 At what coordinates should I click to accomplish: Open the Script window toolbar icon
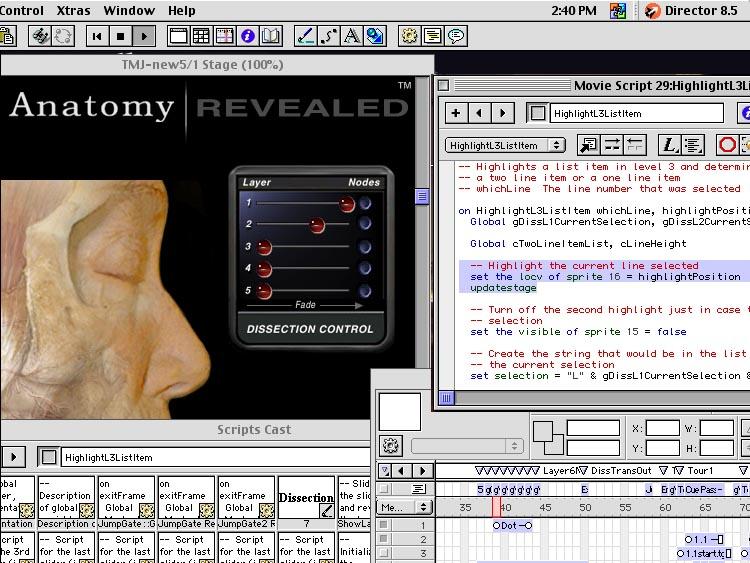tap(432, 36)
